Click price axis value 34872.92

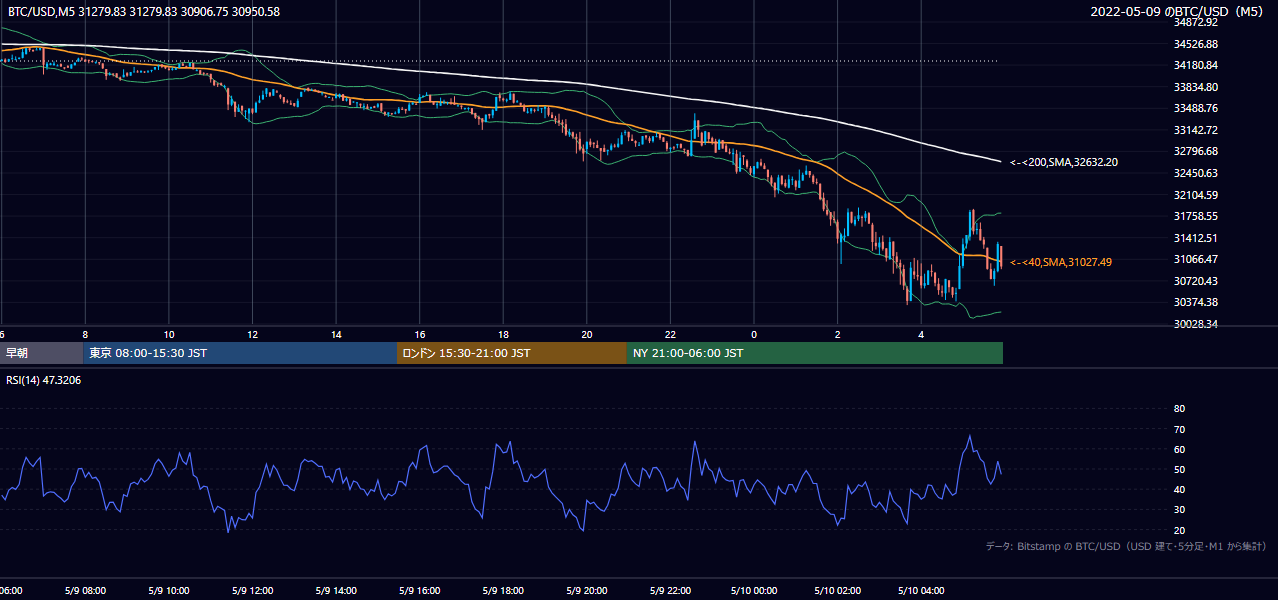click(1195, 22)
